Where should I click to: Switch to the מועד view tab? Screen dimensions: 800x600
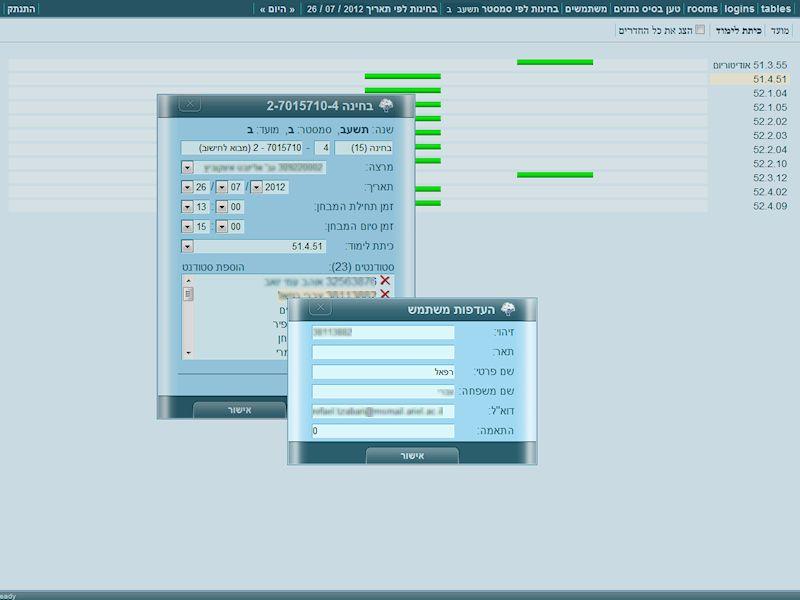pos(780,31)
